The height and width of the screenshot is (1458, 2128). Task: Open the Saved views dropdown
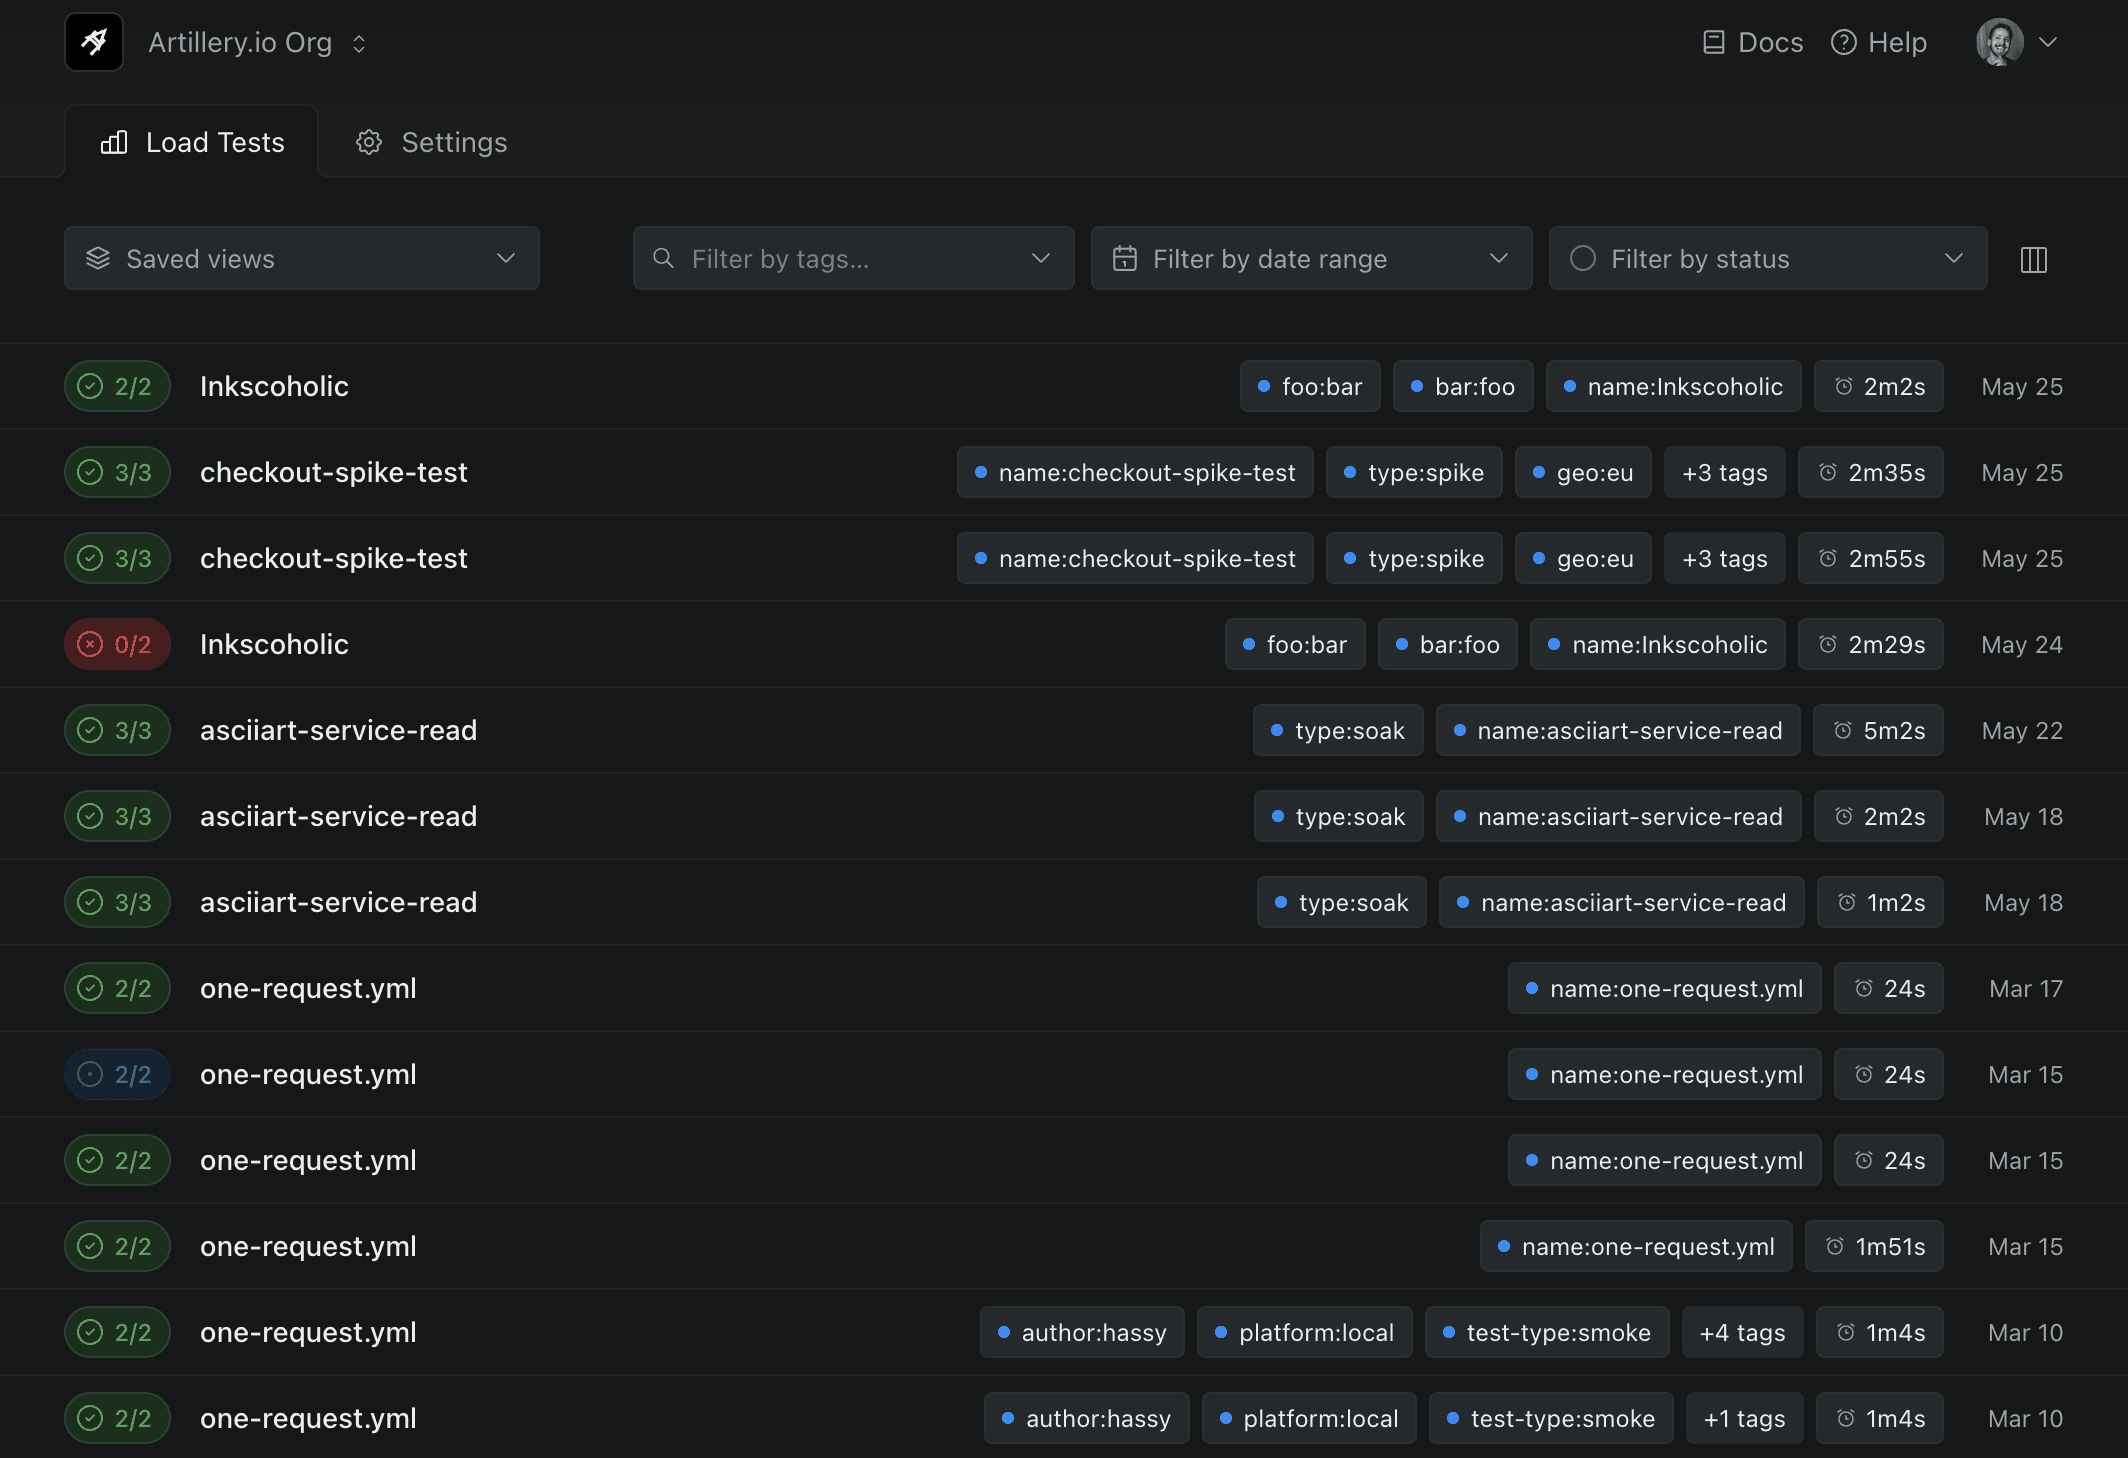(x=302, y=258)
